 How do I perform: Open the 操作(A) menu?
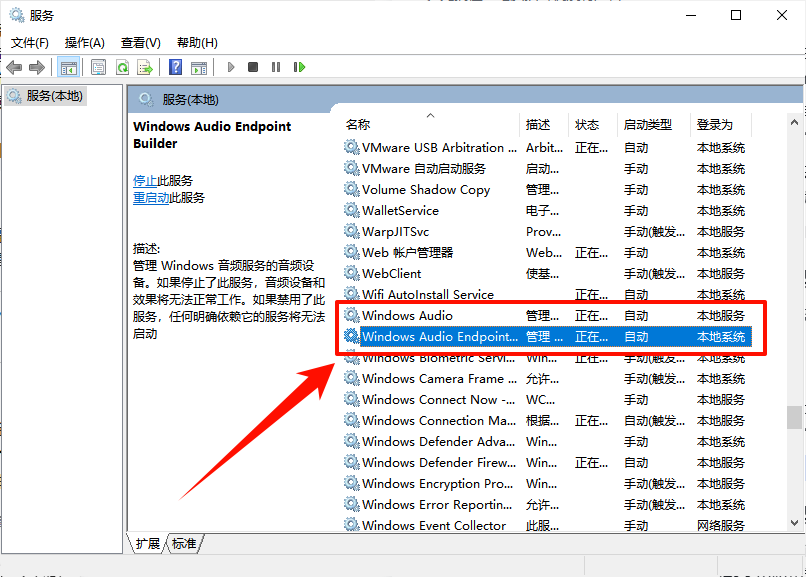pyautogui.click(x=85, y=43)
